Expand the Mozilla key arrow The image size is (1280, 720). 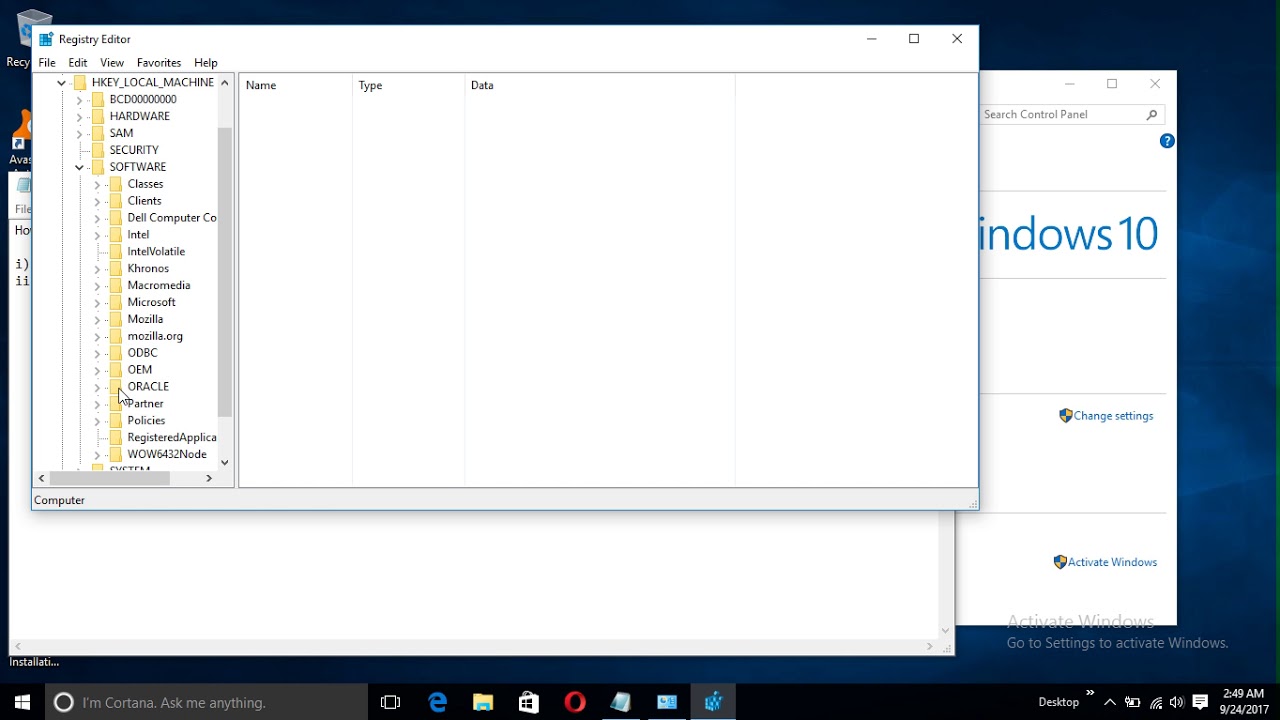pos(97,319)
